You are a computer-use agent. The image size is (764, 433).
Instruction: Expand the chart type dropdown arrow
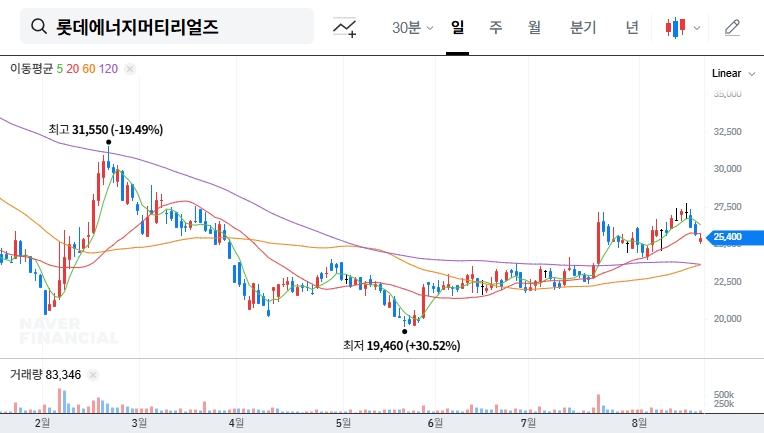coord(697,28)
